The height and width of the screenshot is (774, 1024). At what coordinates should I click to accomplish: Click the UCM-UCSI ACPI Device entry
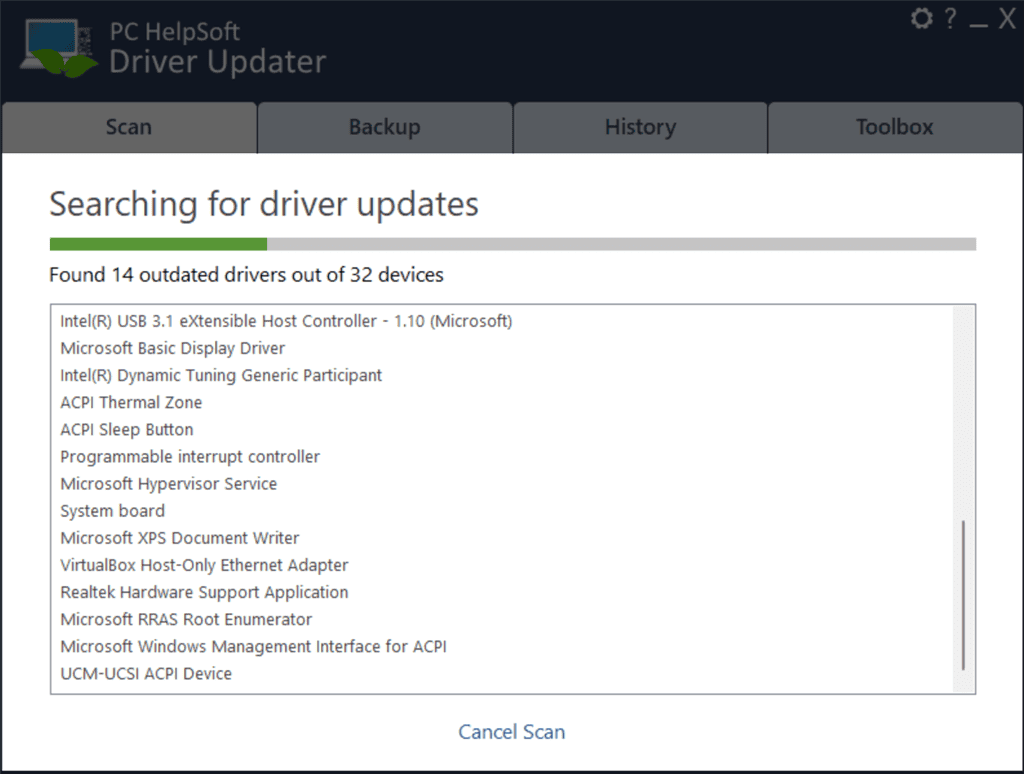[x=146, y=673]
